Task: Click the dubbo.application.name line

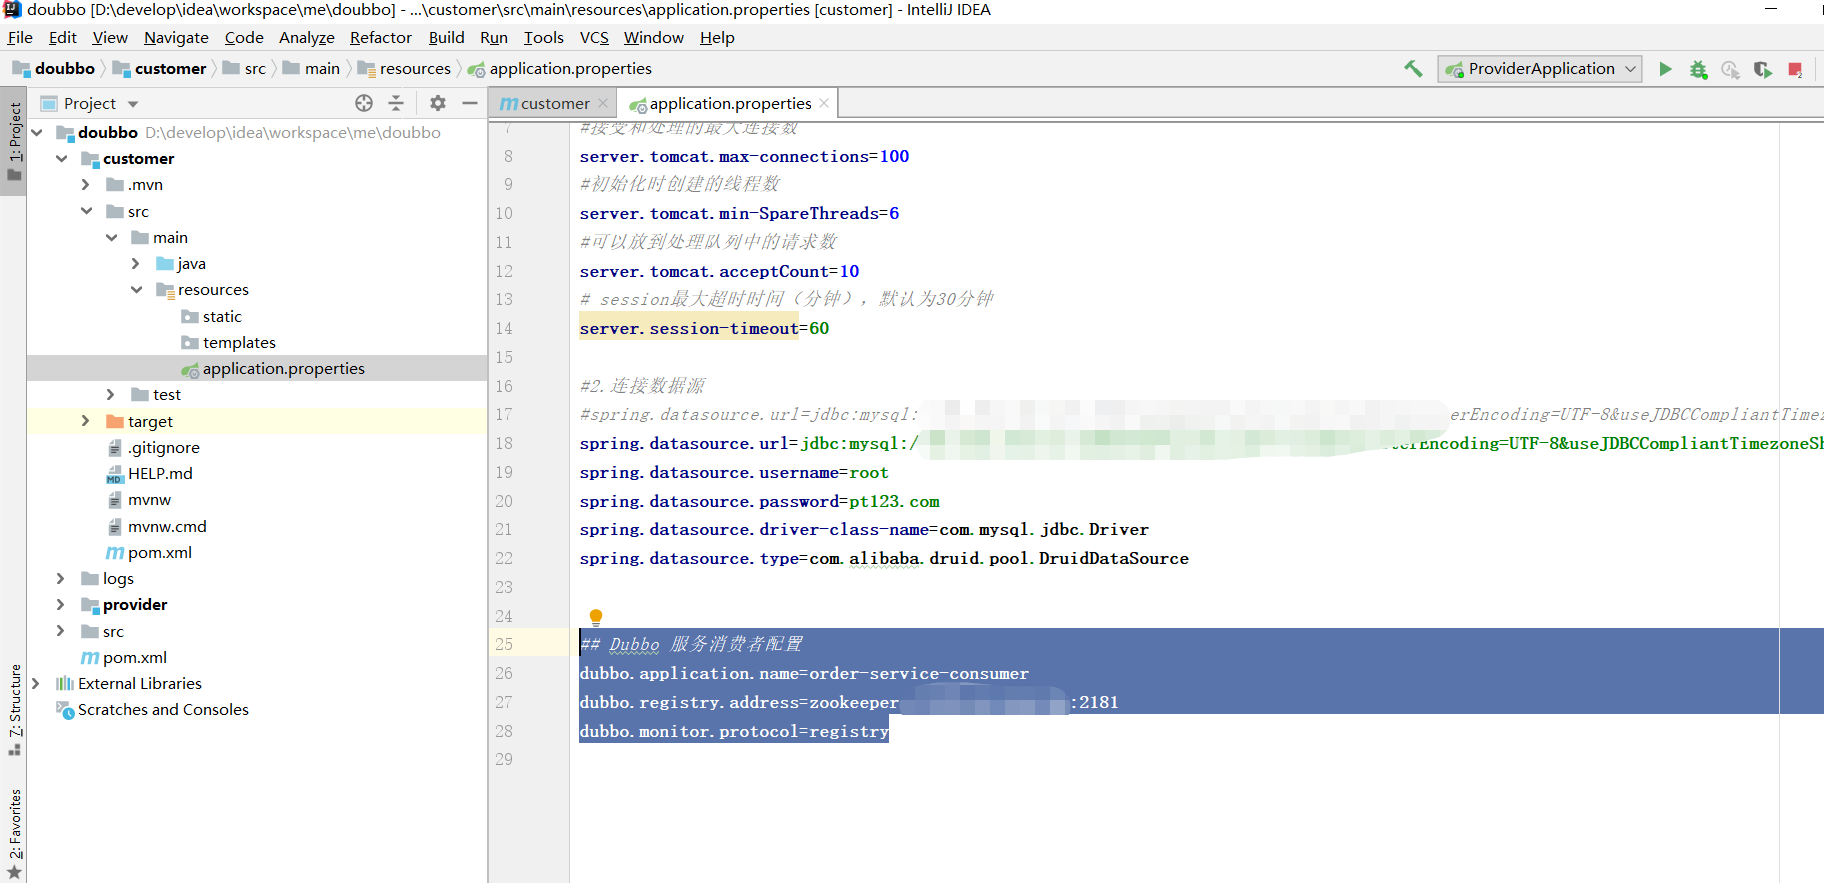Action: tap(804, 673)
